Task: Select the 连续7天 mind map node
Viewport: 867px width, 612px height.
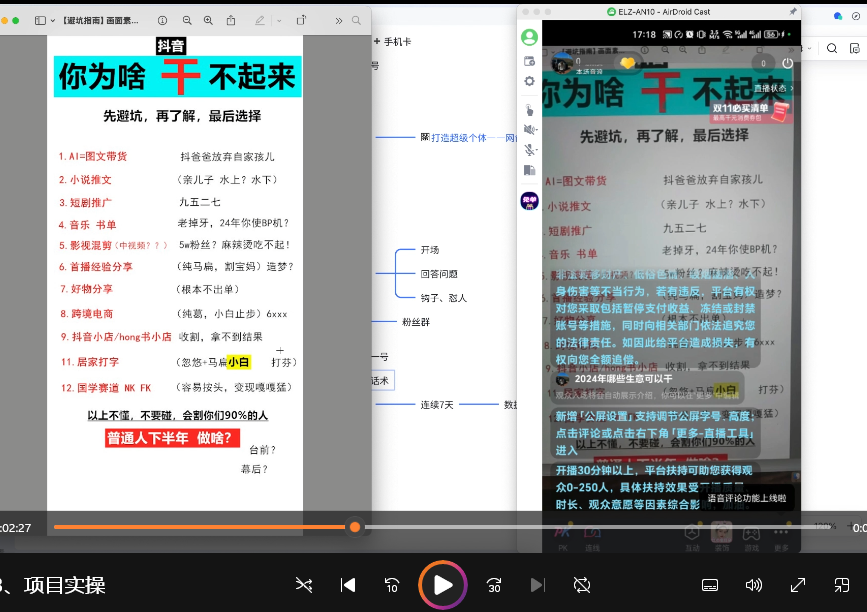Action: pyautogui.click(x=437, y=405)
